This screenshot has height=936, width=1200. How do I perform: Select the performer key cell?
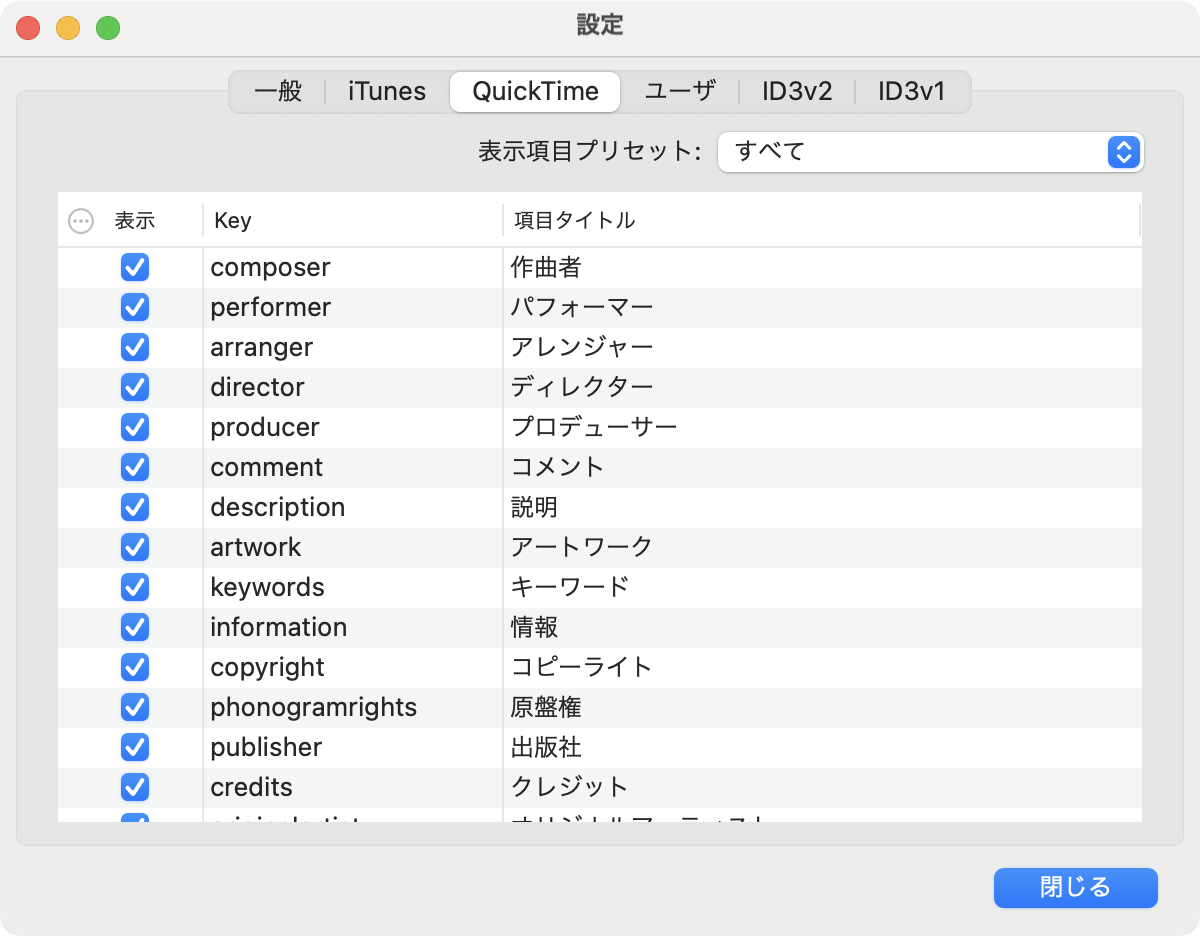(x=353, y=307)
